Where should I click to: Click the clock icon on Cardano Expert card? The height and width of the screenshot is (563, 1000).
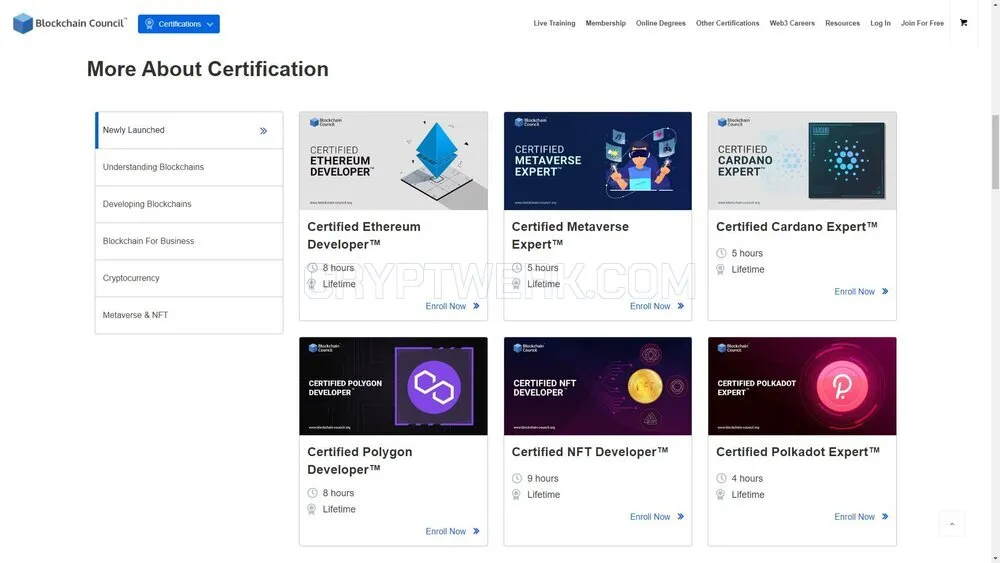click(x=721, y=253)
